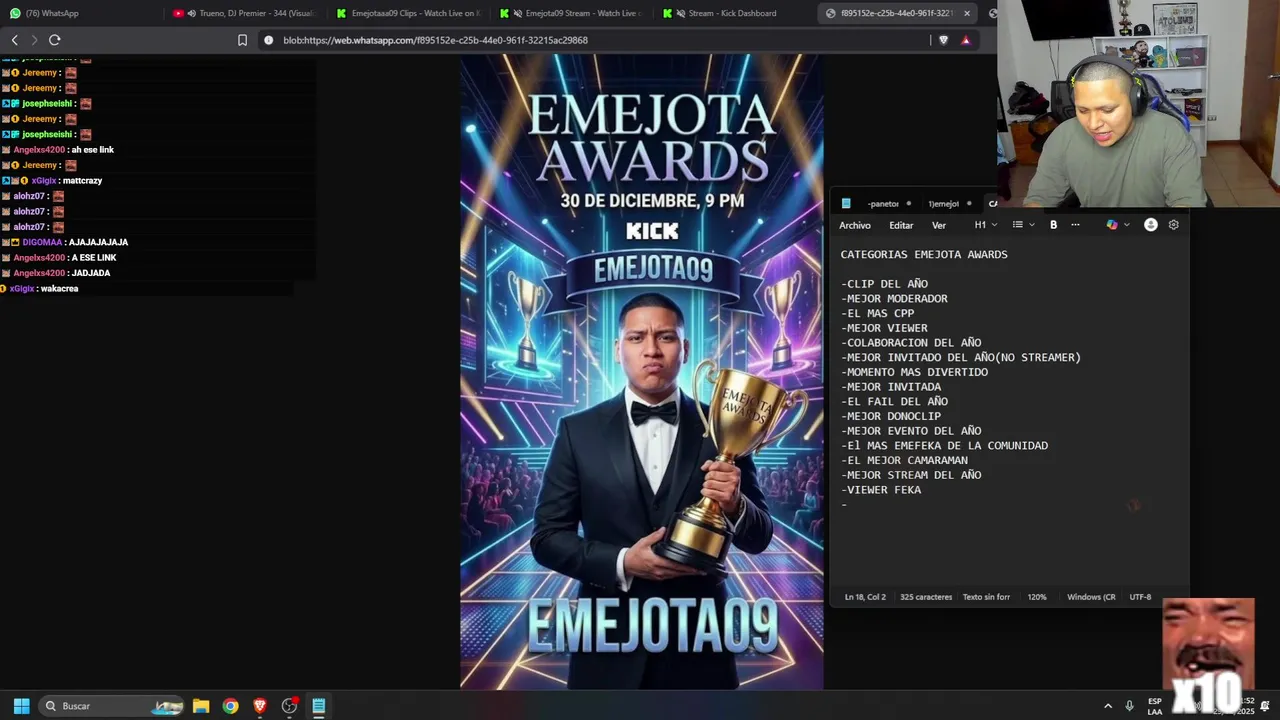Click the taskbar Buscar search box
The width and height of the screenshot is (1280, 720).
pos(113,706)
